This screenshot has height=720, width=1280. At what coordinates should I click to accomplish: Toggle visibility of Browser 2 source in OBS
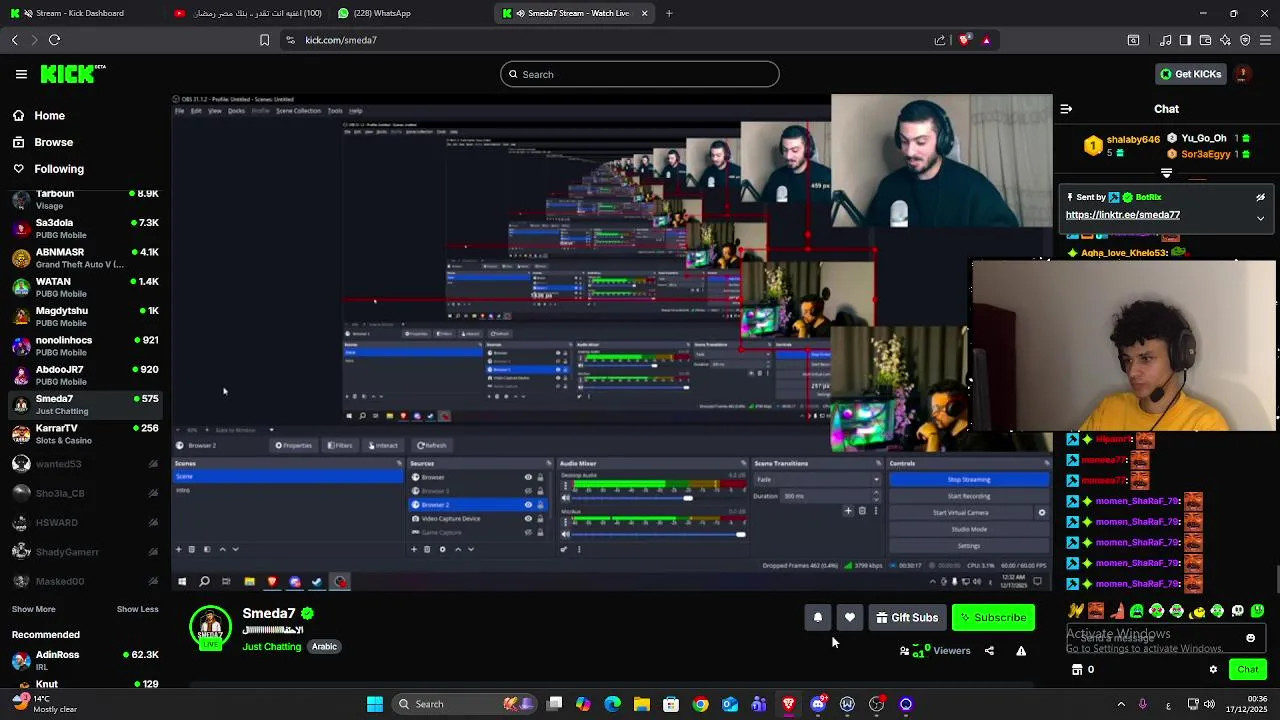pos(528,505)
